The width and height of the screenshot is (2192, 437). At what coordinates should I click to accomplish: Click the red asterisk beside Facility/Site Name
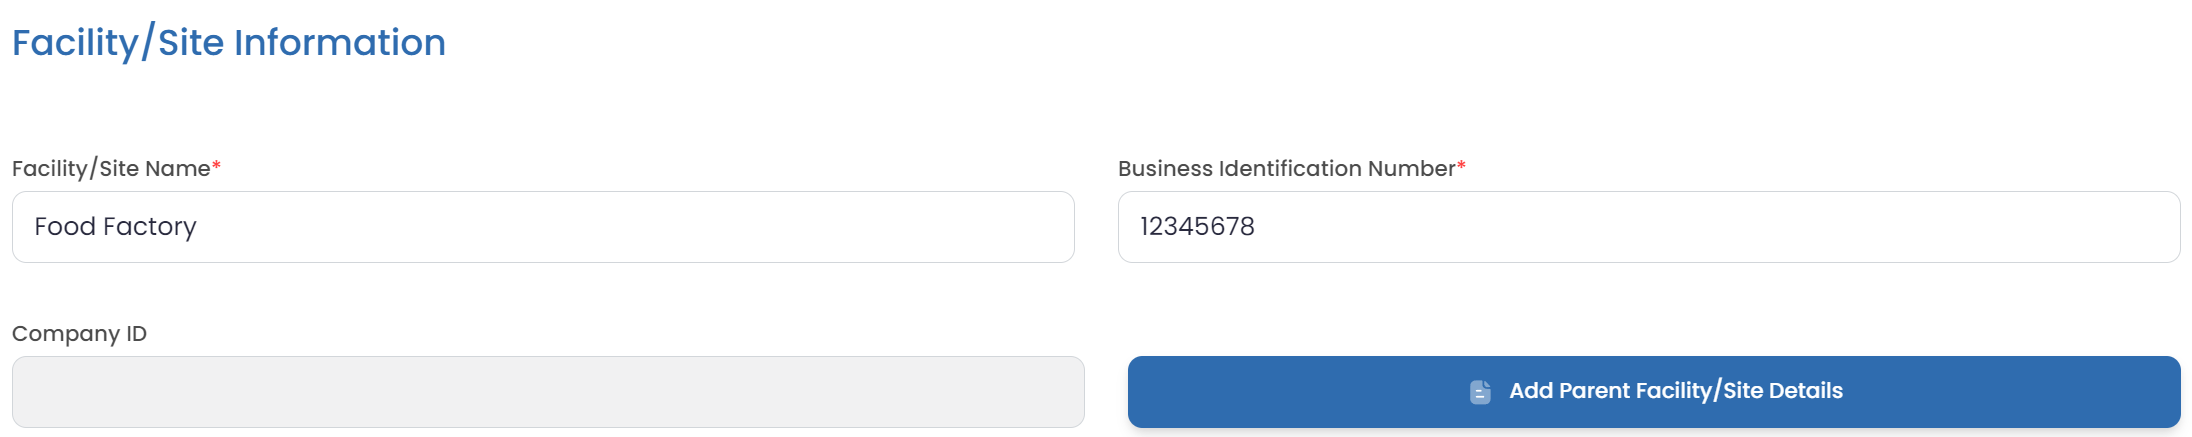pyautogui.click(x=216, y=165)
